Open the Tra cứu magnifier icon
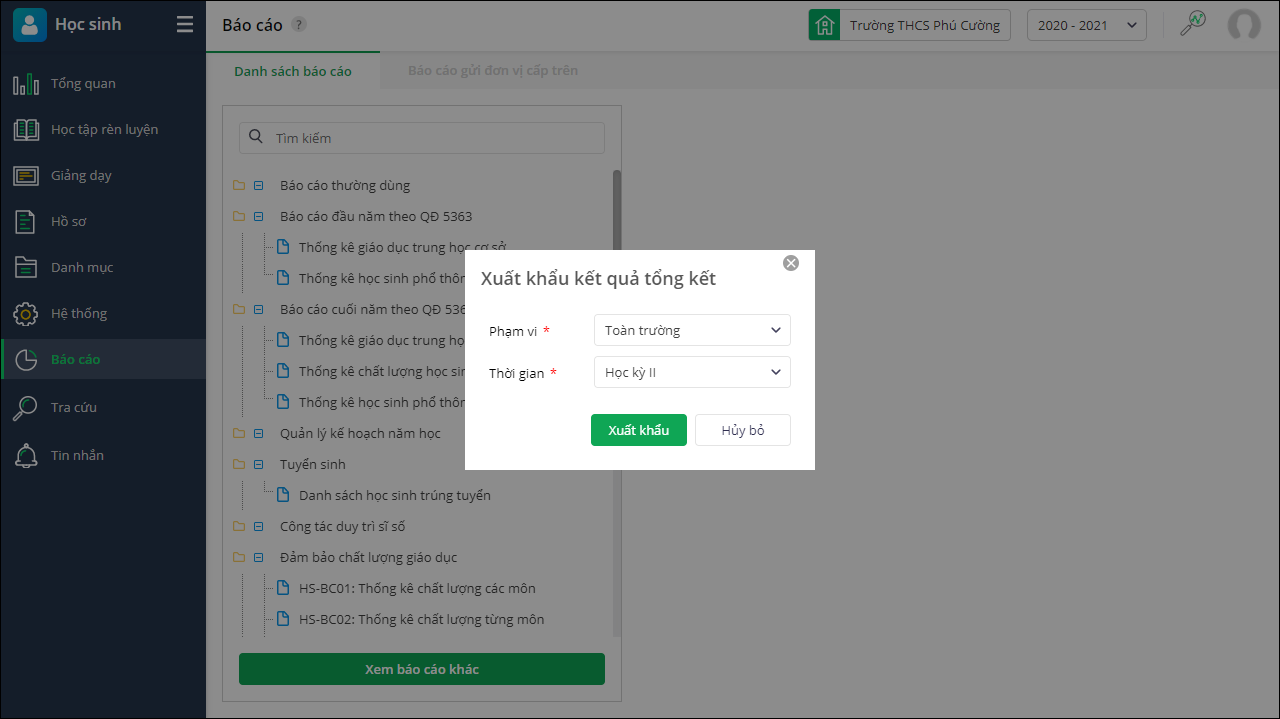The width and height of the screenshot is (1280, 719). 26,408
